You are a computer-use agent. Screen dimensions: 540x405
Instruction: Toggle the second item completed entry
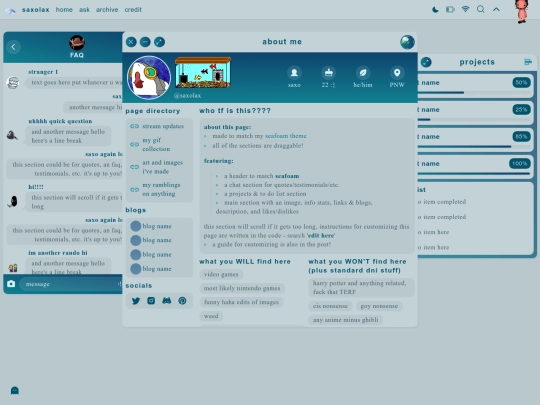[x=442, y=217]
